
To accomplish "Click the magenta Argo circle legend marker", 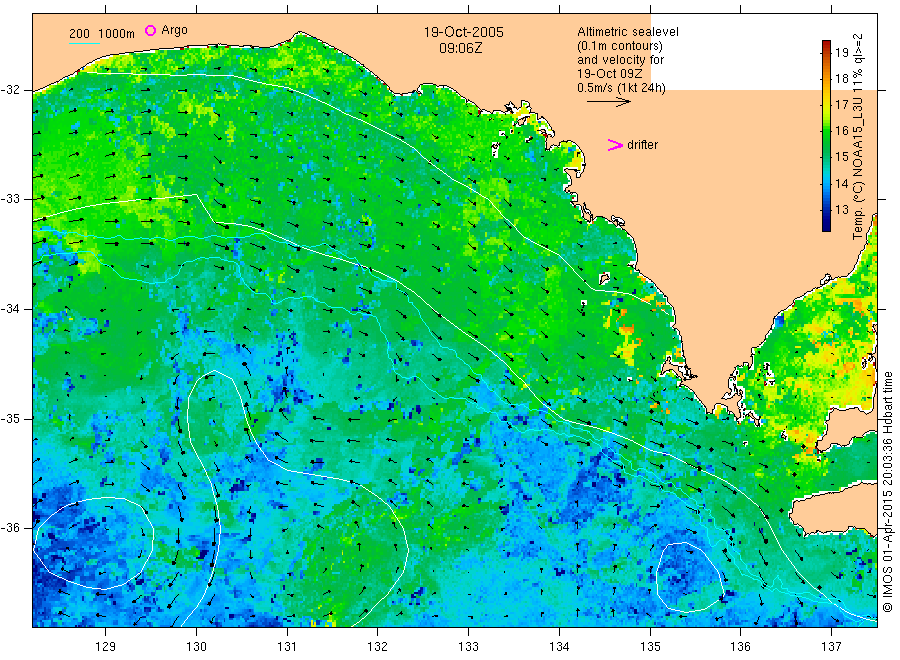I will click(x=150, y=30).
